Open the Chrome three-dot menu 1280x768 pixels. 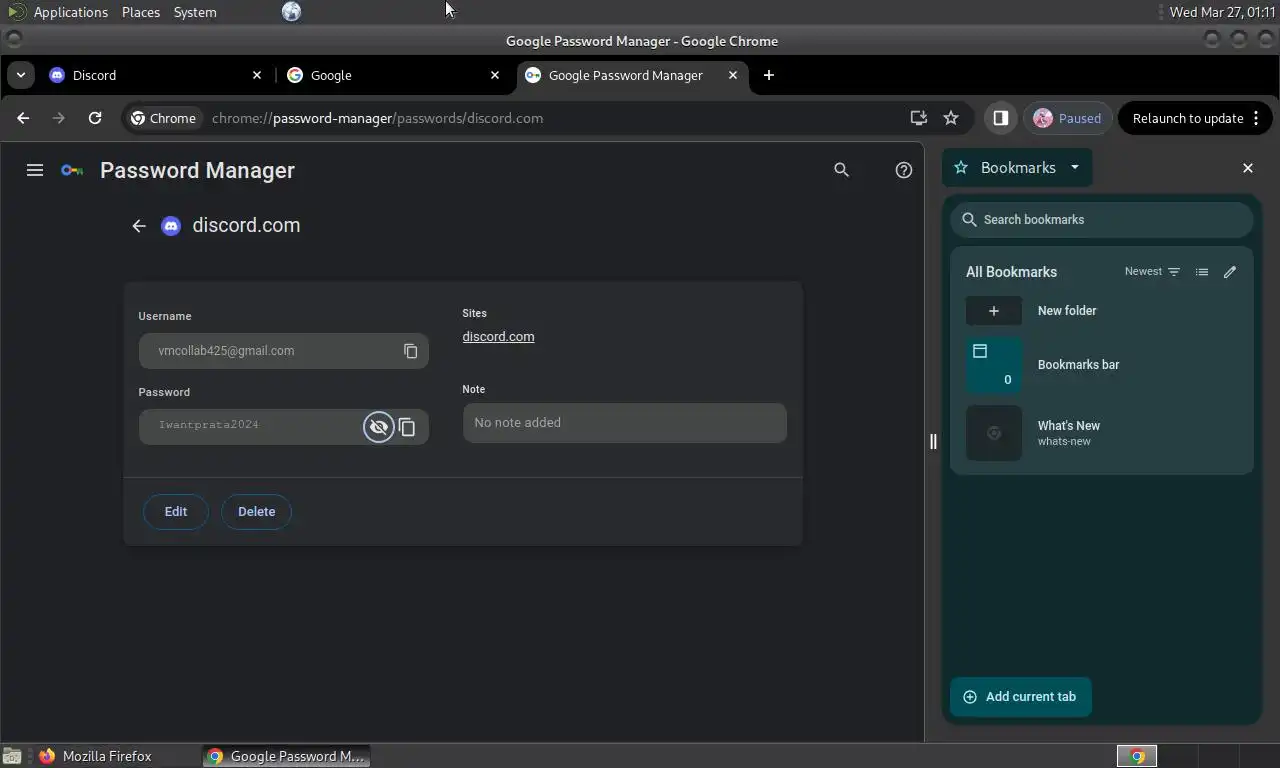(1256, 118)
